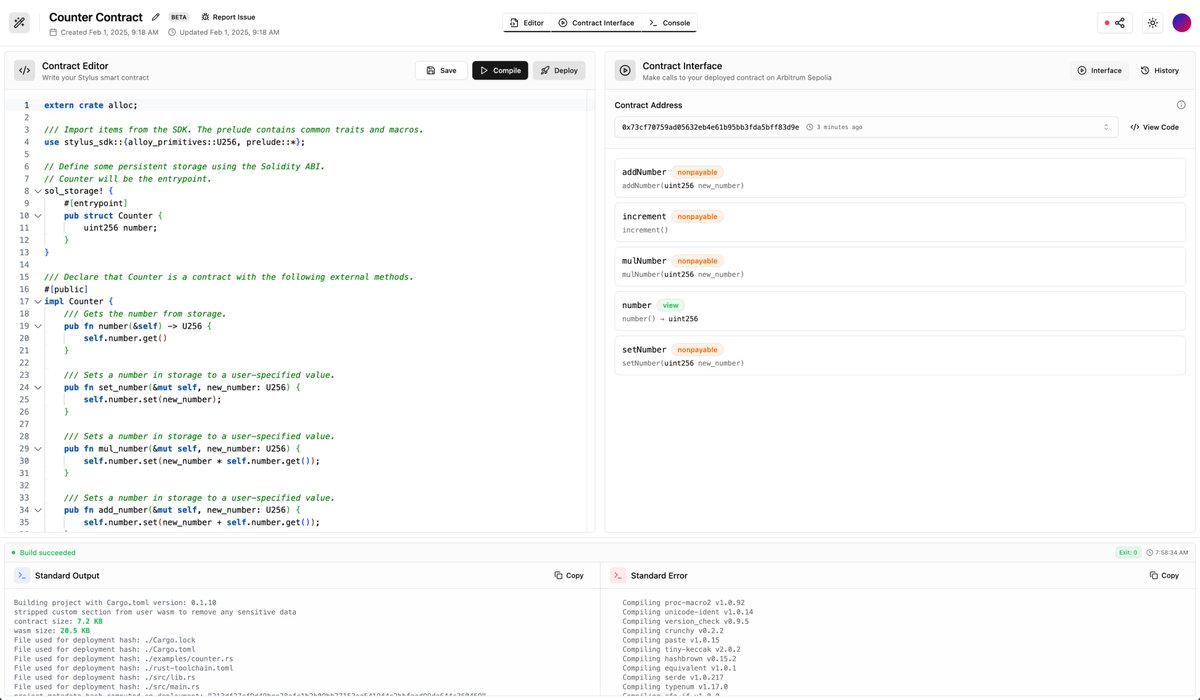Copy Standard Error text
Viewport: 1200px width, 700px height.
pyautogui.click(x=1164, y=575)
